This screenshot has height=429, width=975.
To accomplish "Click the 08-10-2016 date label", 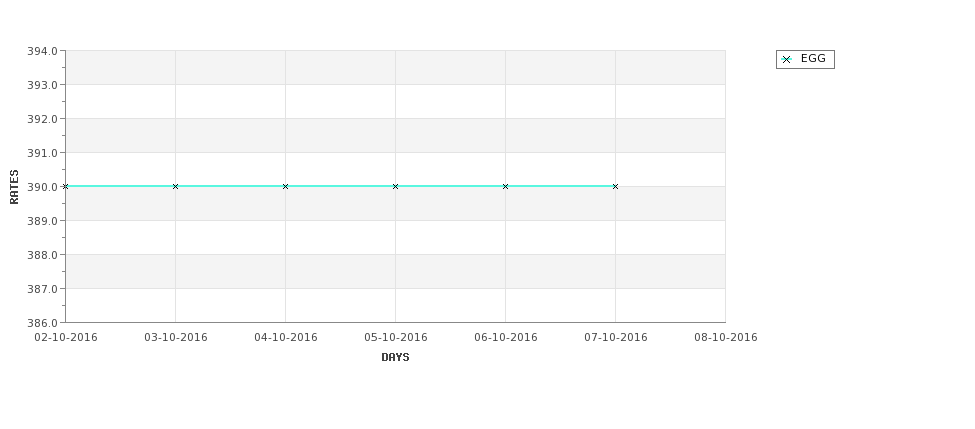I will tap(726, 338).
